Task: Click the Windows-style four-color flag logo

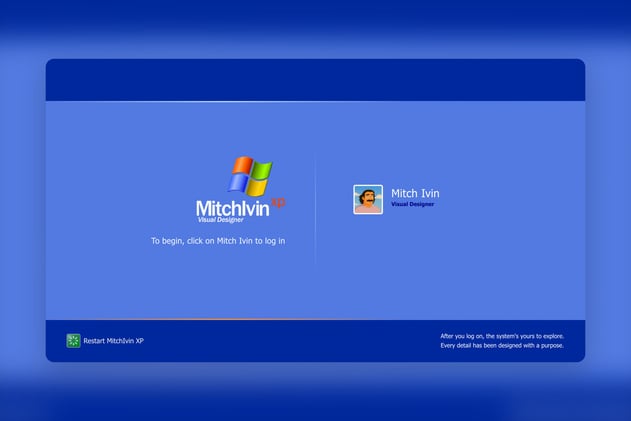Action: [x=250, y=176]
